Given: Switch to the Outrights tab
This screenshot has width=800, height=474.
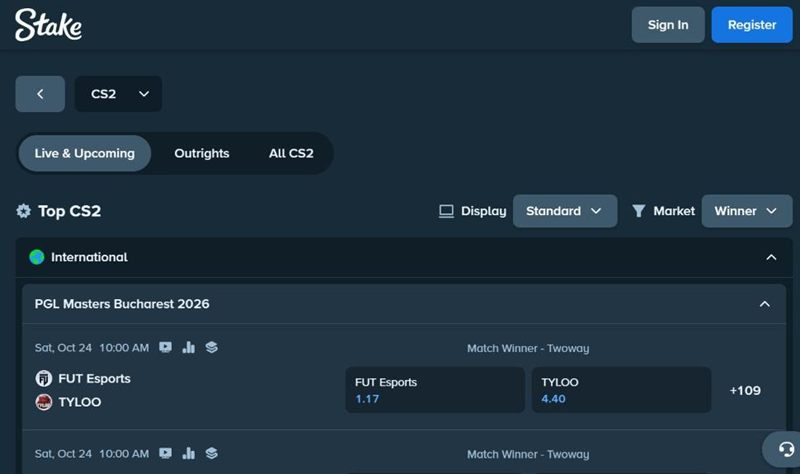Looking at the screenshot, I should (x=202, y=153).
